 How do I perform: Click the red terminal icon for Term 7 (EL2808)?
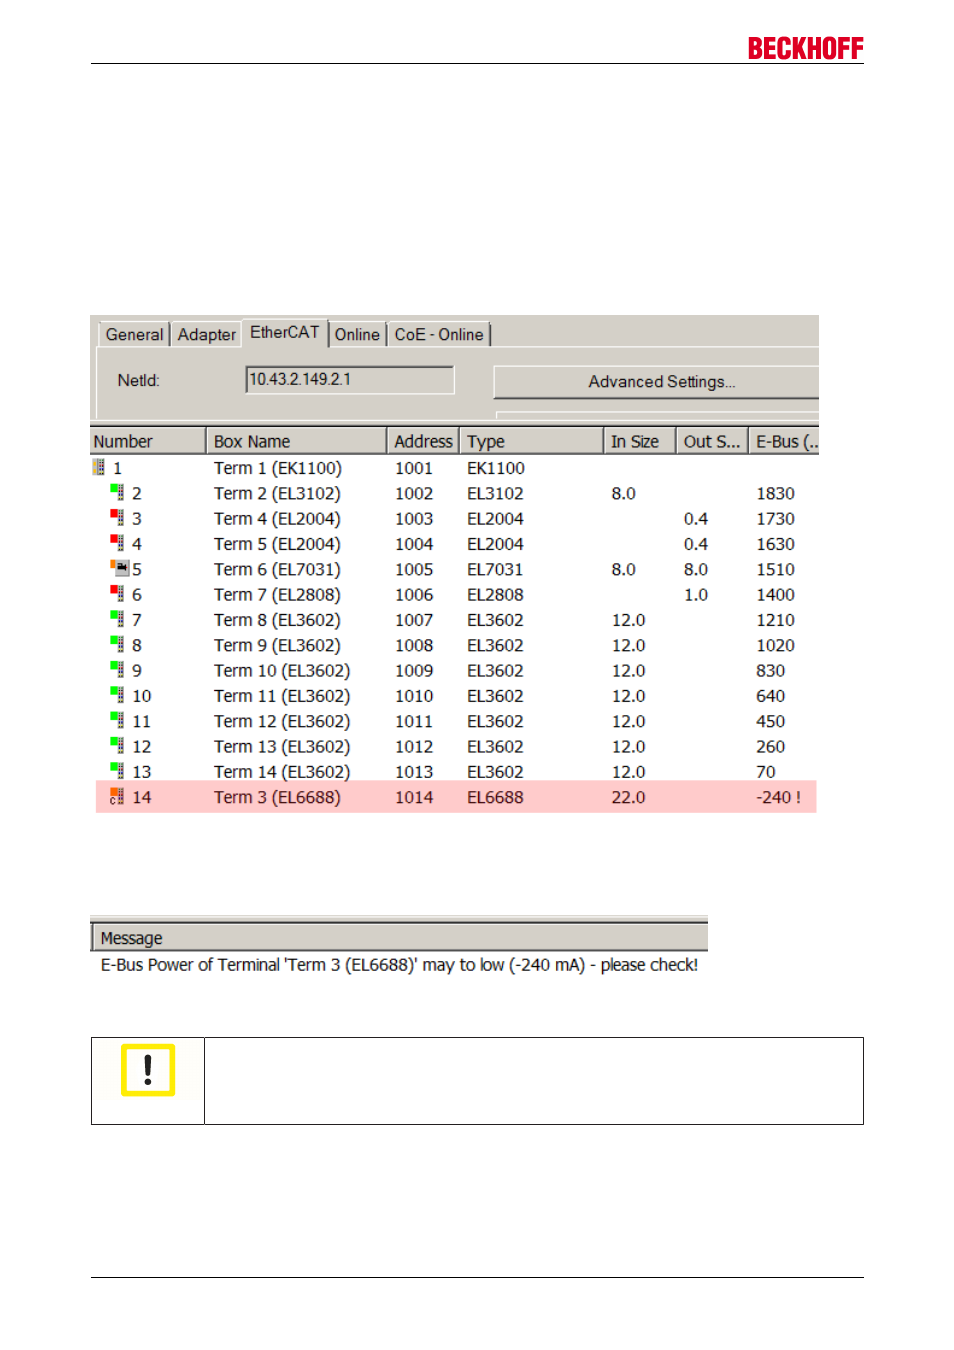tap(117, 593)
